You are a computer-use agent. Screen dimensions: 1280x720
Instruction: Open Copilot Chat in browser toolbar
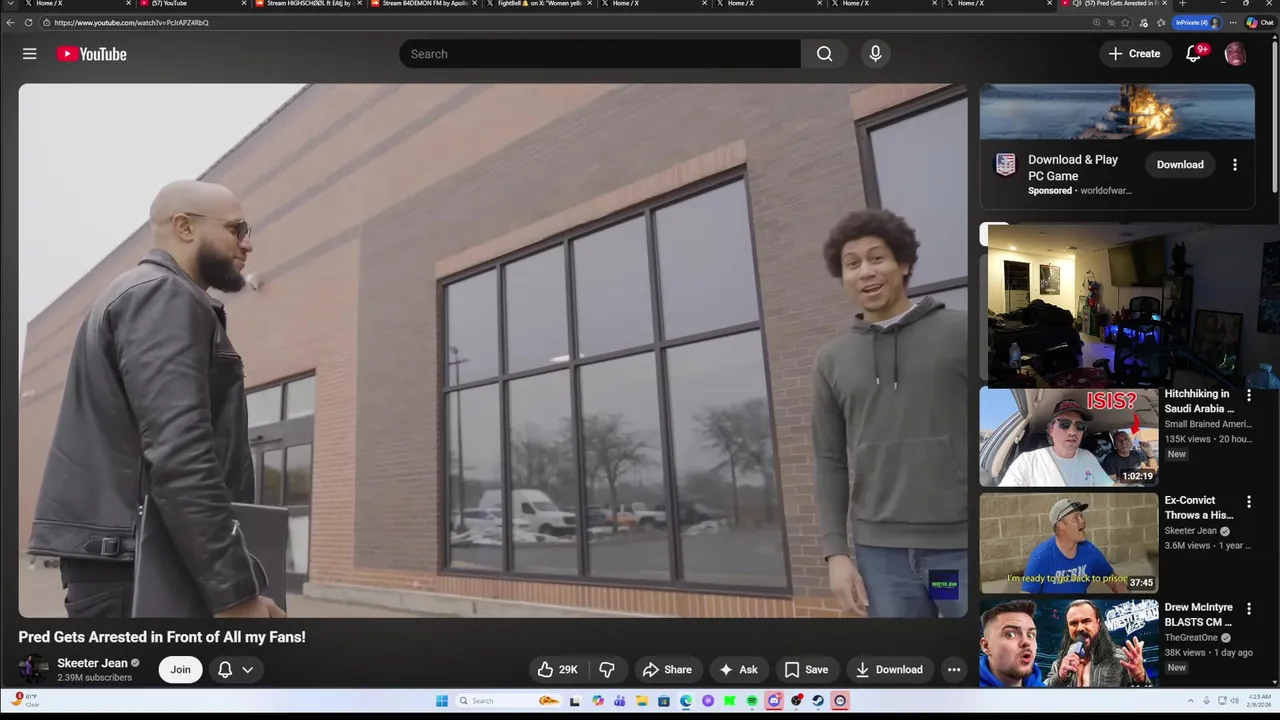coord(1259,22)
